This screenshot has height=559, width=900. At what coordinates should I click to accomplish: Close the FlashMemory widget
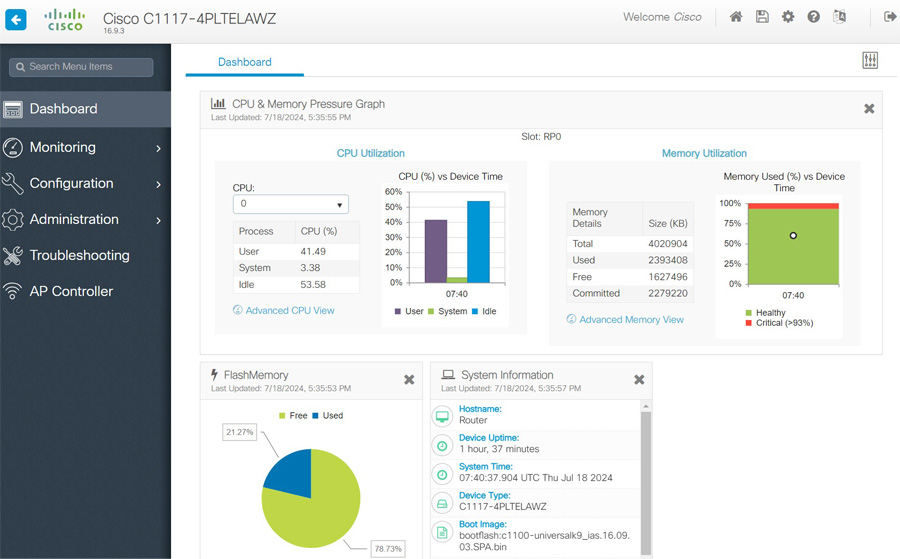[x=409, y=379]
